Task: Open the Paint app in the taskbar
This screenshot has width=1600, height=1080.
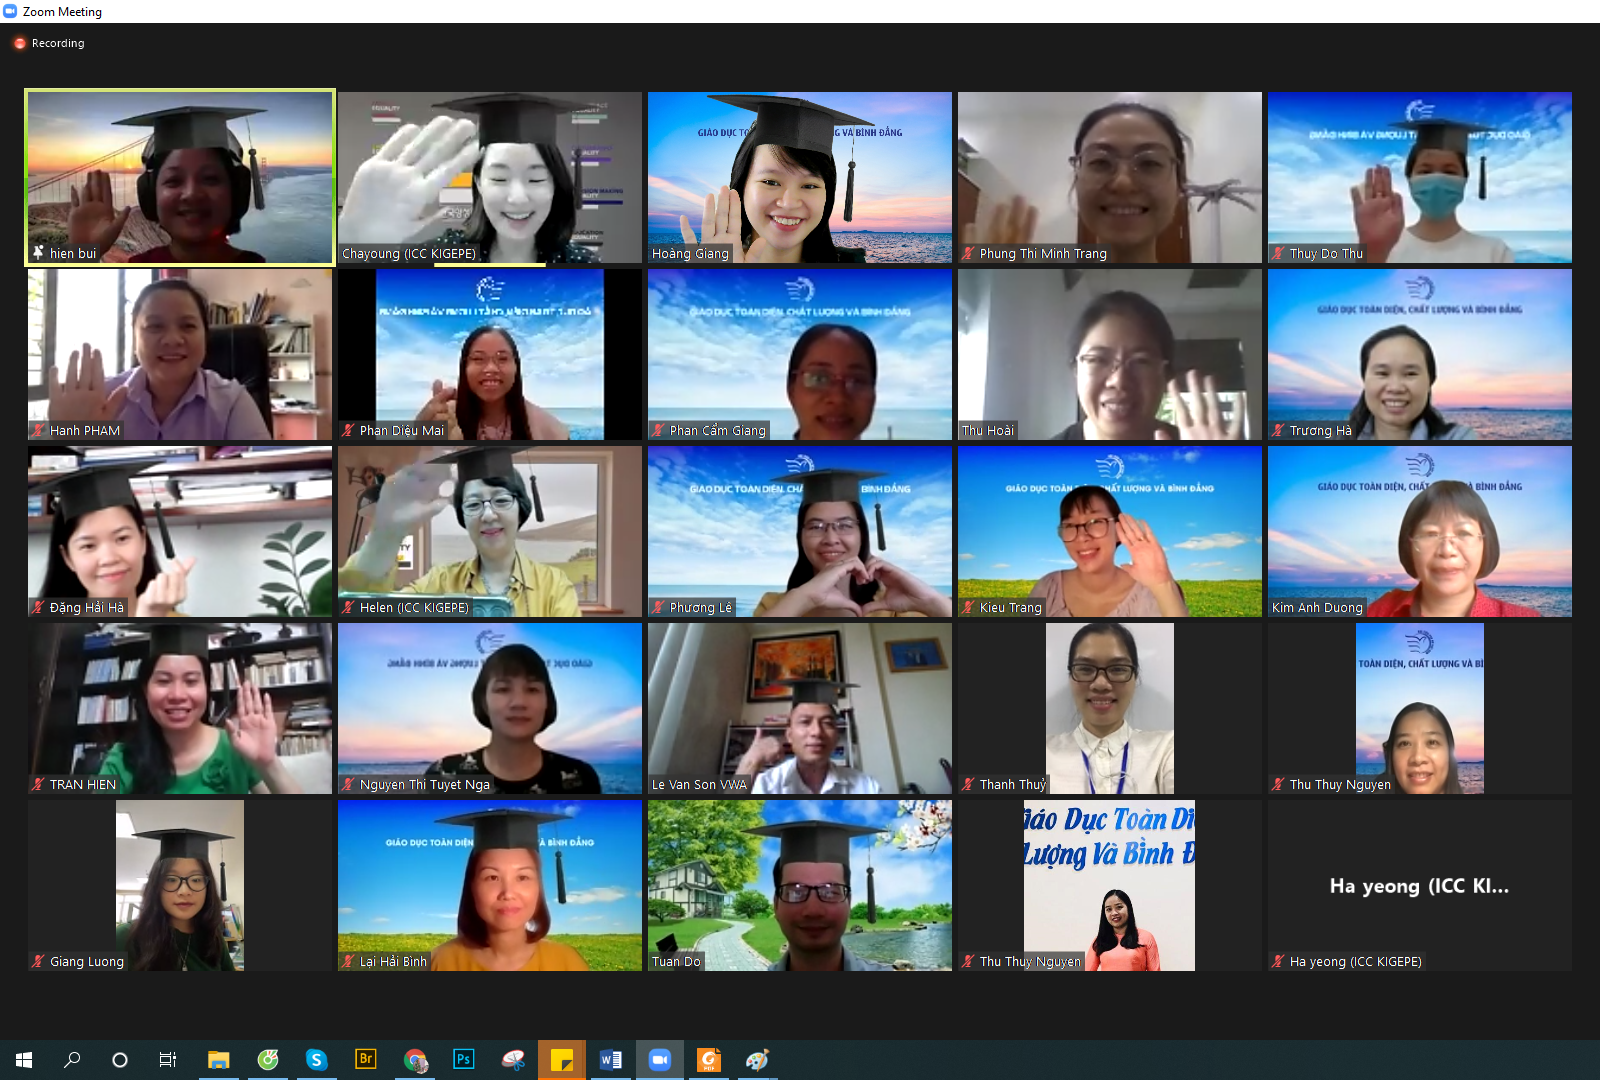Action: point(757,1059)
